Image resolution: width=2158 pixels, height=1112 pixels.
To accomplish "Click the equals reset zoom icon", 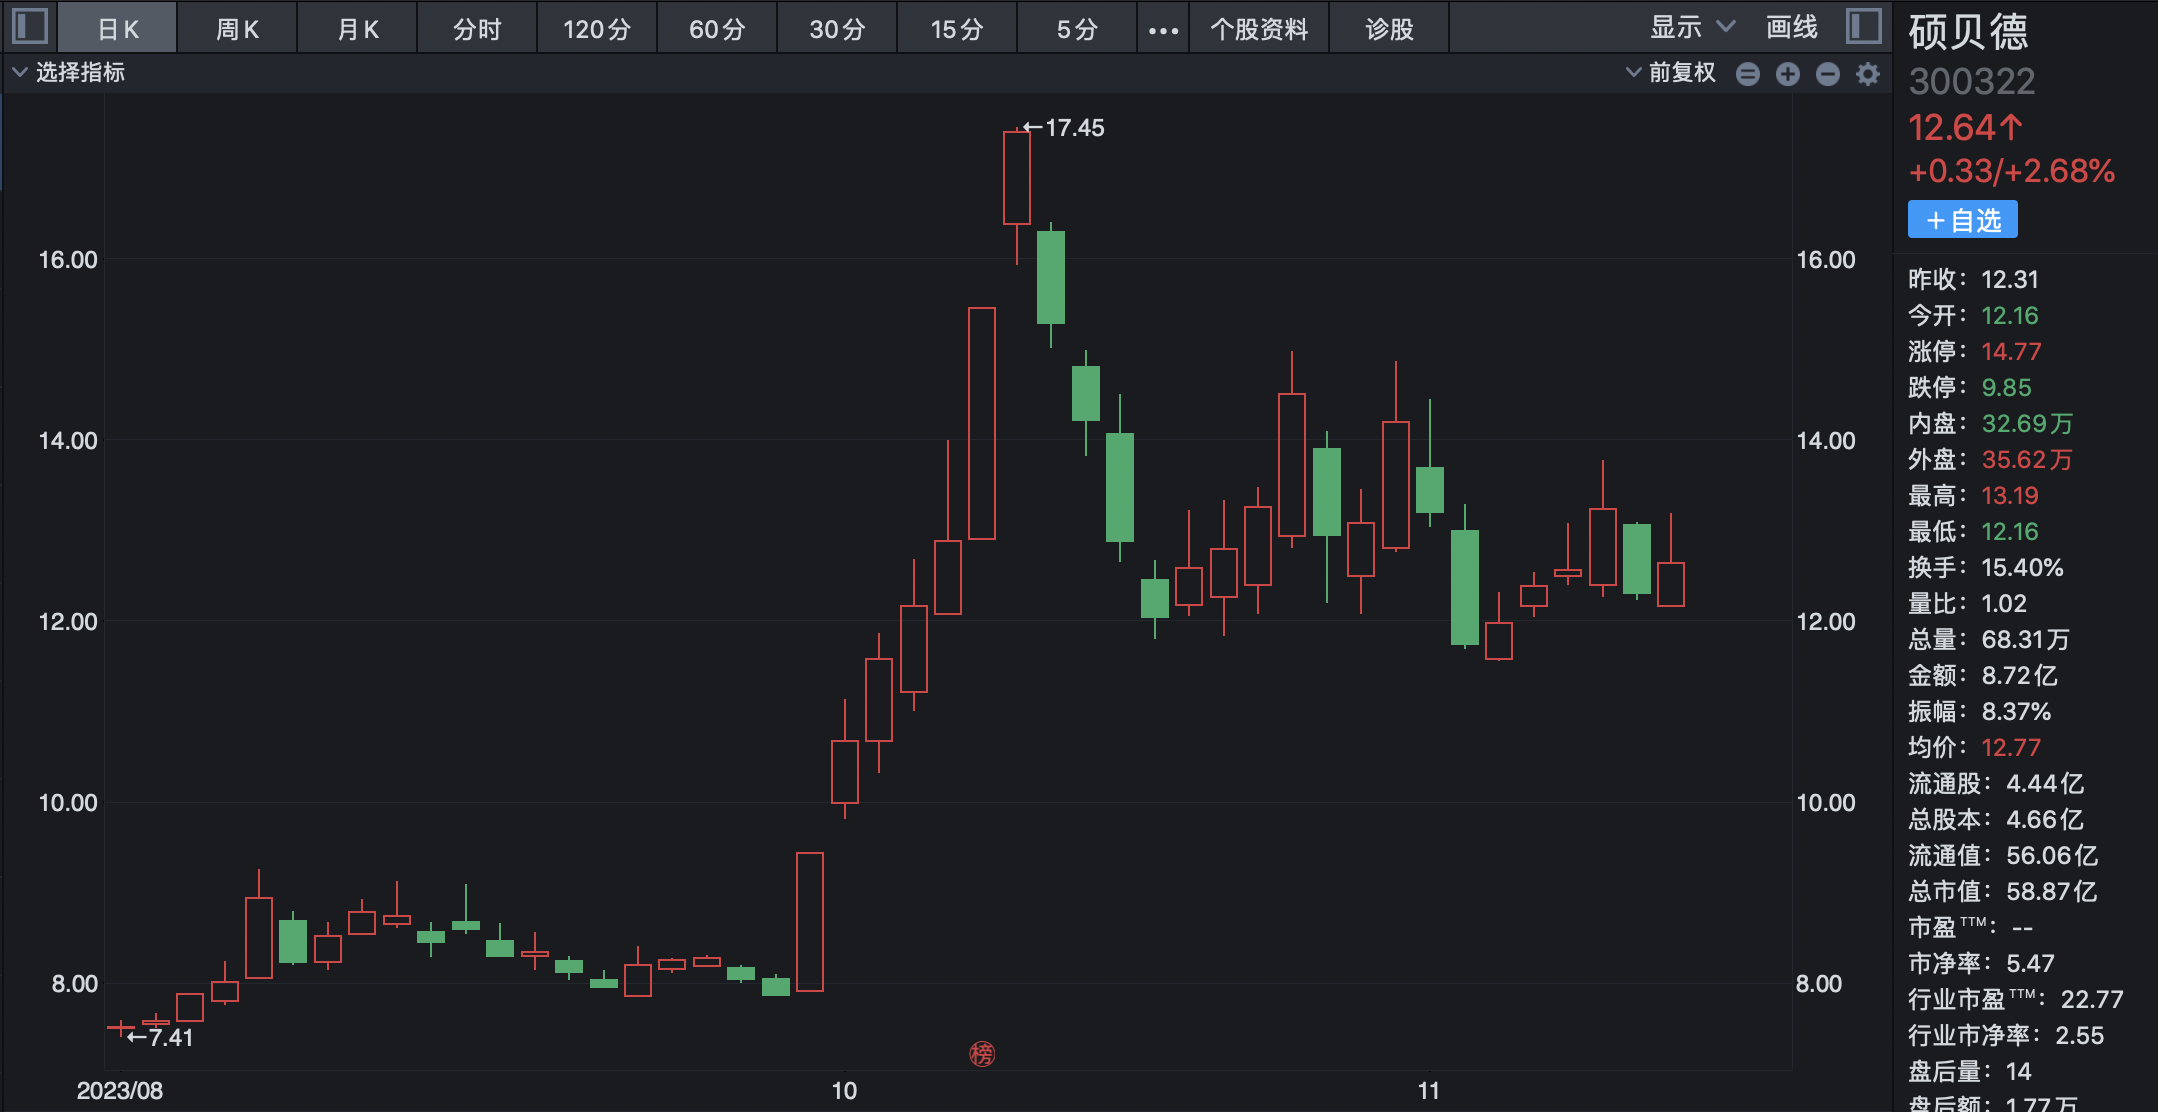I will (x=1748, y=74).
